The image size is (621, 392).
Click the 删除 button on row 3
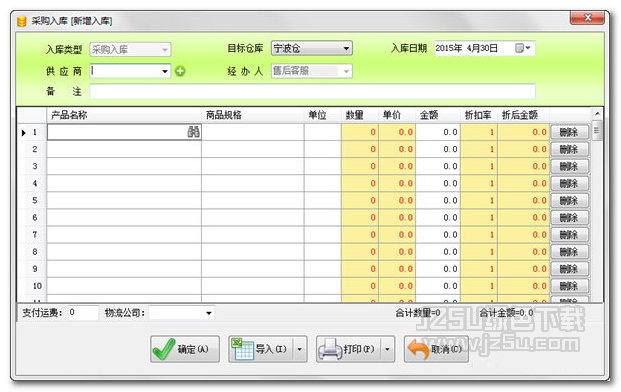pos(569,166)
